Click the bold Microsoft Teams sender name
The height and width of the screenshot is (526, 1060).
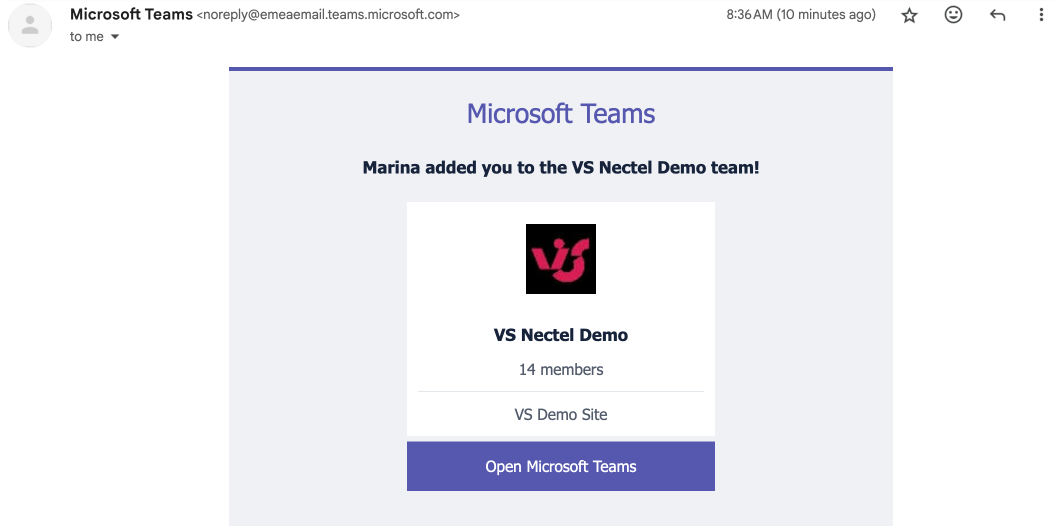(131, 14)
